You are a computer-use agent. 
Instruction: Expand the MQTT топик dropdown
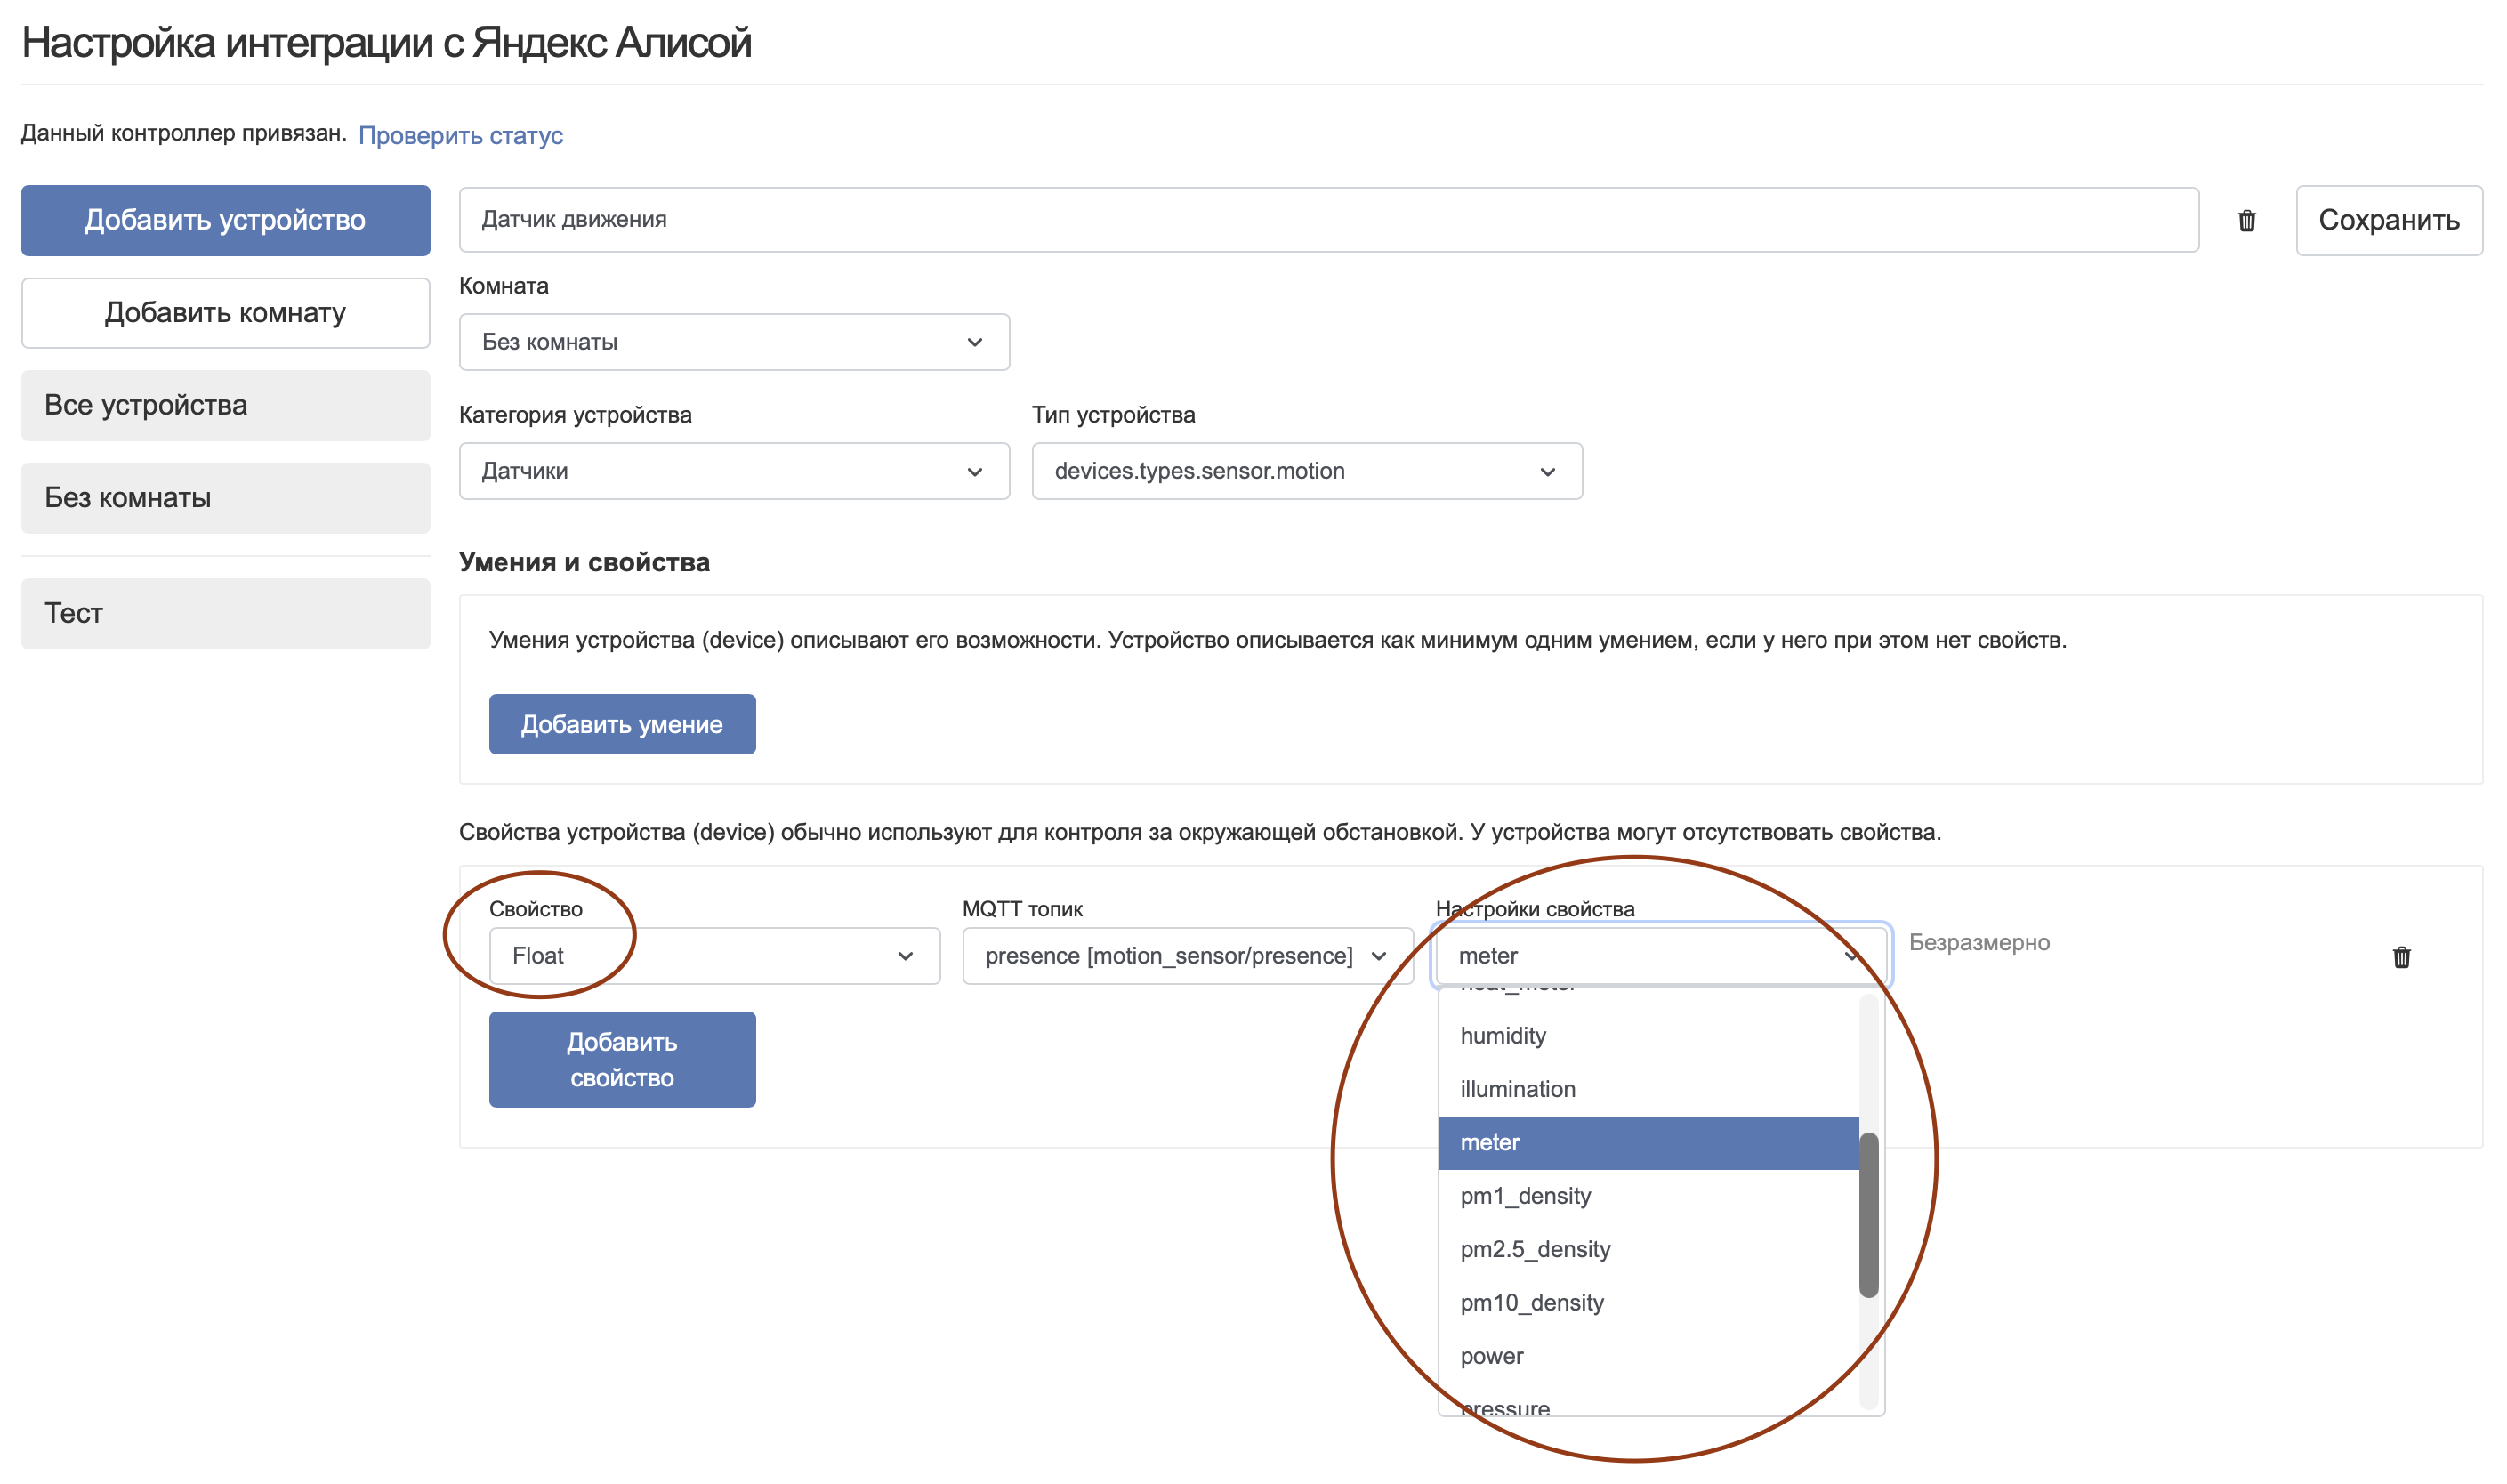point(1186,956)
